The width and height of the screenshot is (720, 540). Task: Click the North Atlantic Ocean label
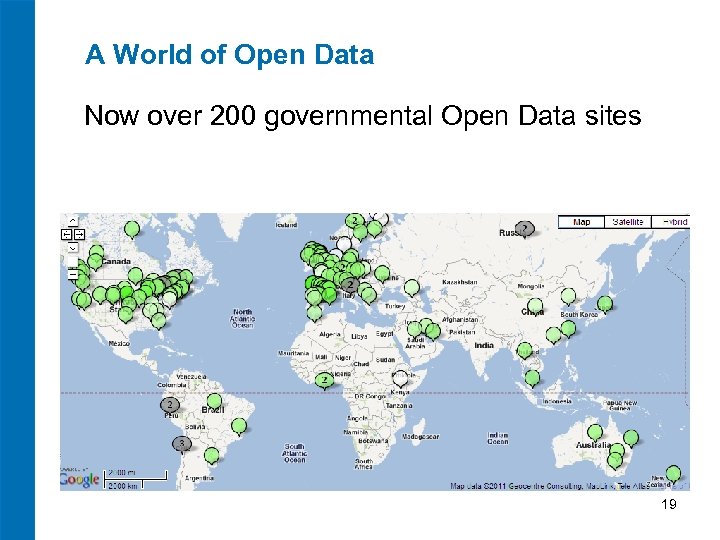pyautogui.click(x=242, y=318)
